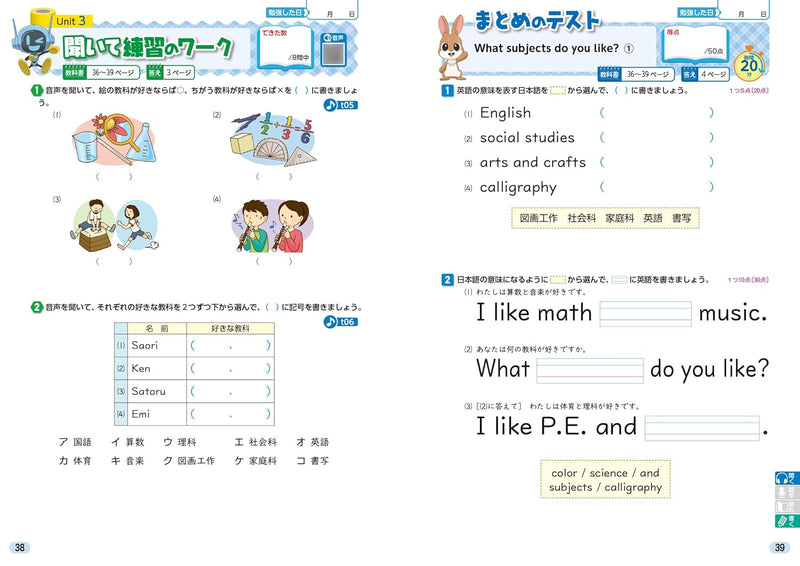Click Ken's favorite subjects answer cell
Image resolution: width=800 pixels, height=566 pixels.
click(231, 368)
